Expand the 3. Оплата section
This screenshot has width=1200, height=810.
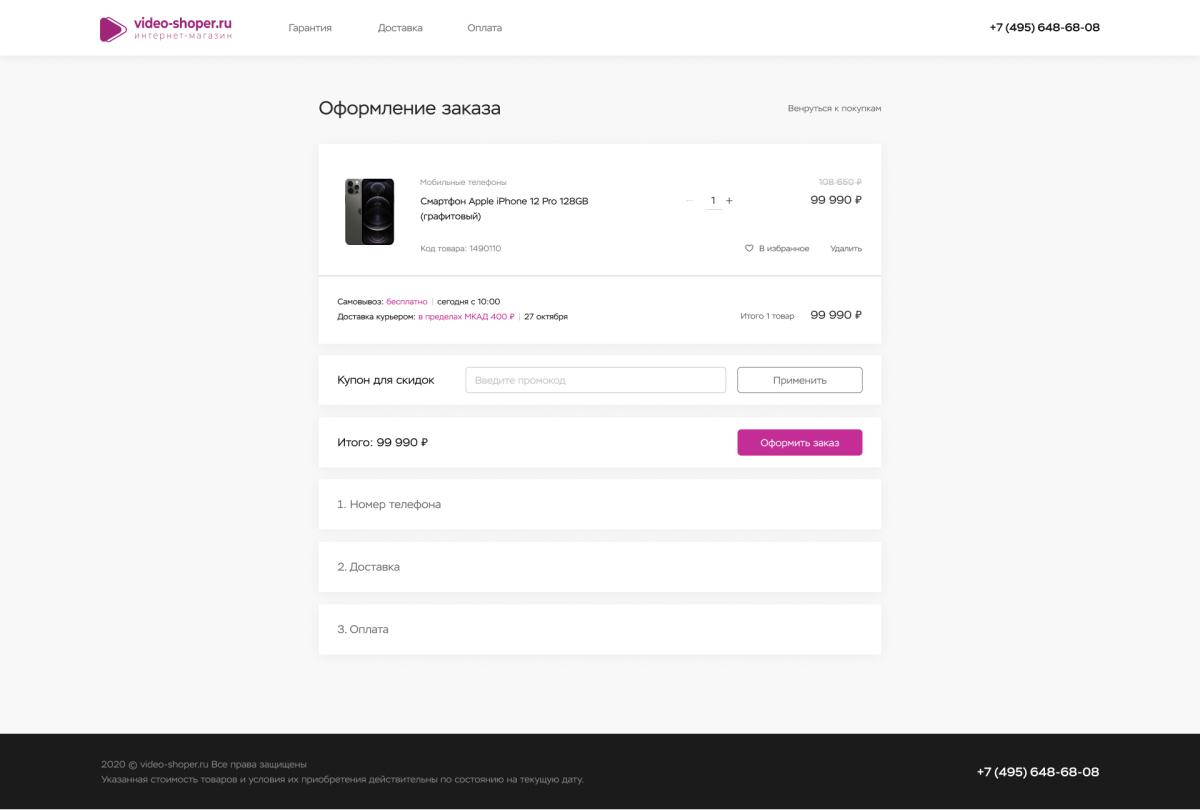(363, 629)
